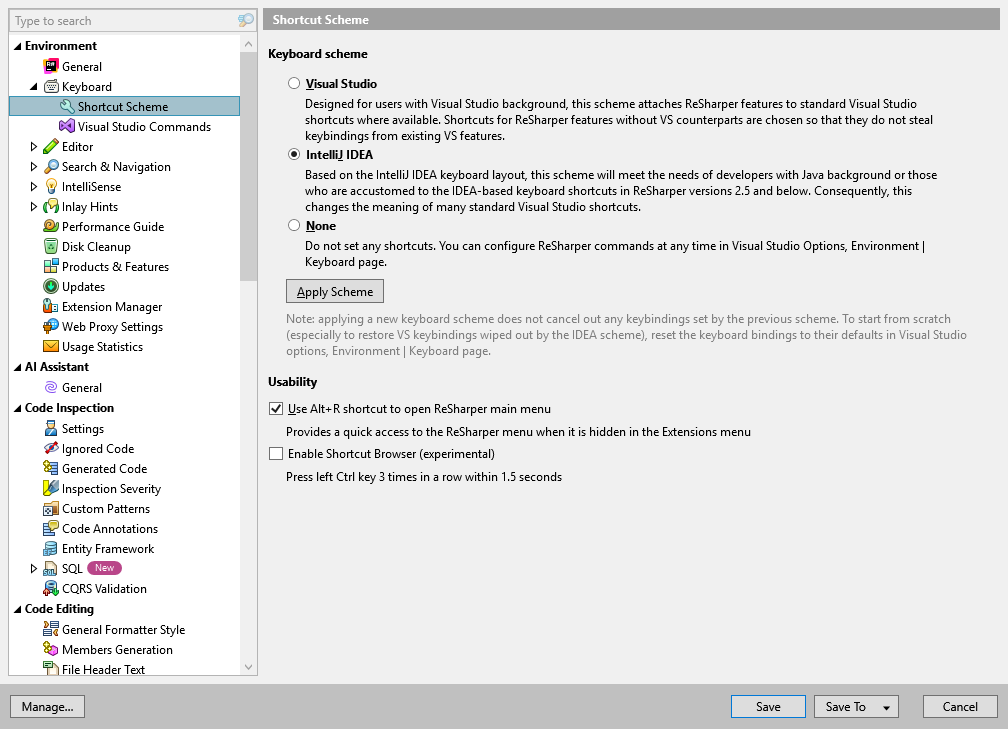Select the Visual Studio keyboard scheme
This screenshot has width=1008, height=729.
pyautogui.click(x=294, y=84)
